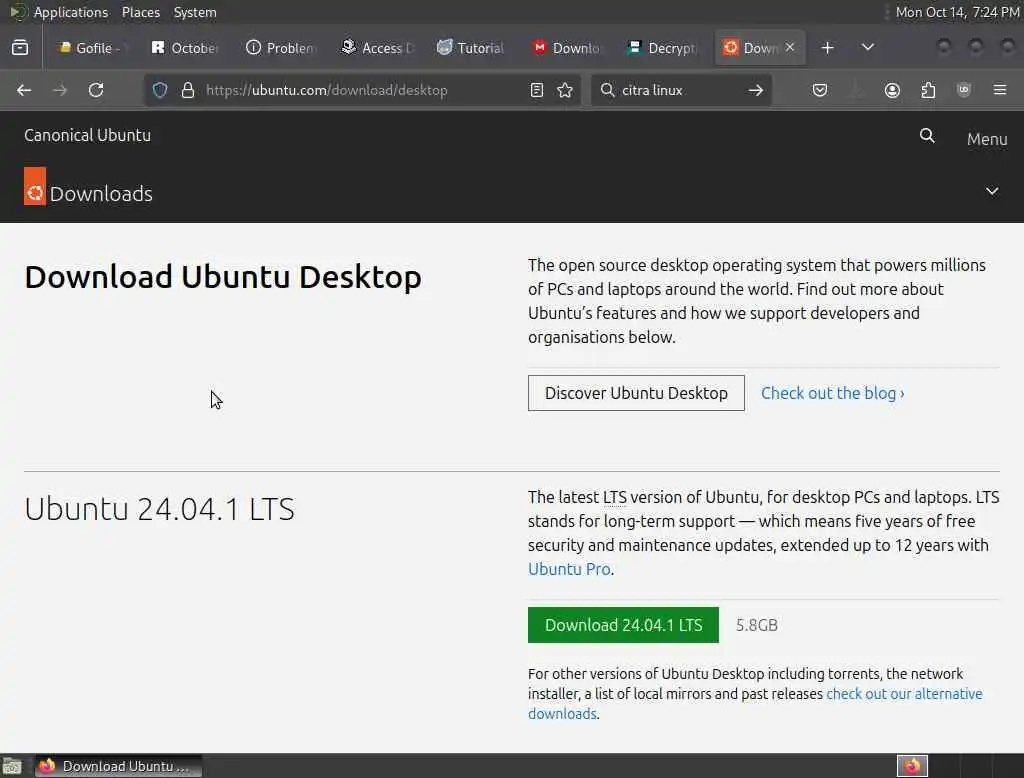Click the Firefox View icon

pyautogui.click(x=20, y=48)
